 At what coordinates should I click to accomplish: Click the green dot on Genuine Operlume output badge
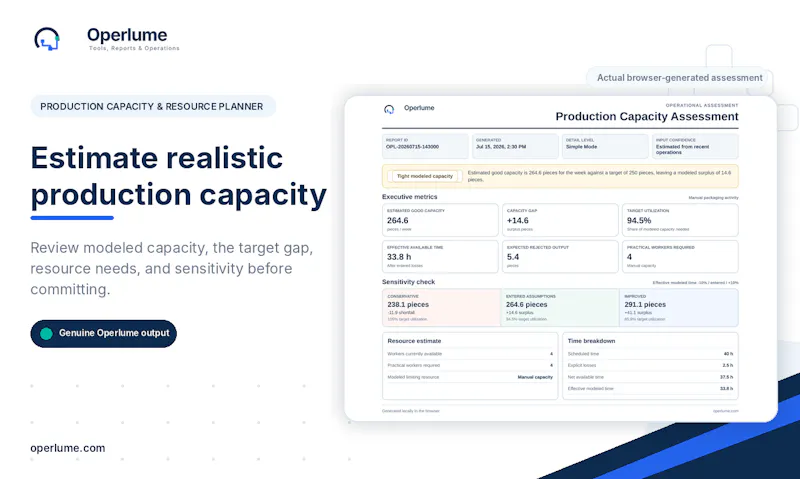pos(46,334)
